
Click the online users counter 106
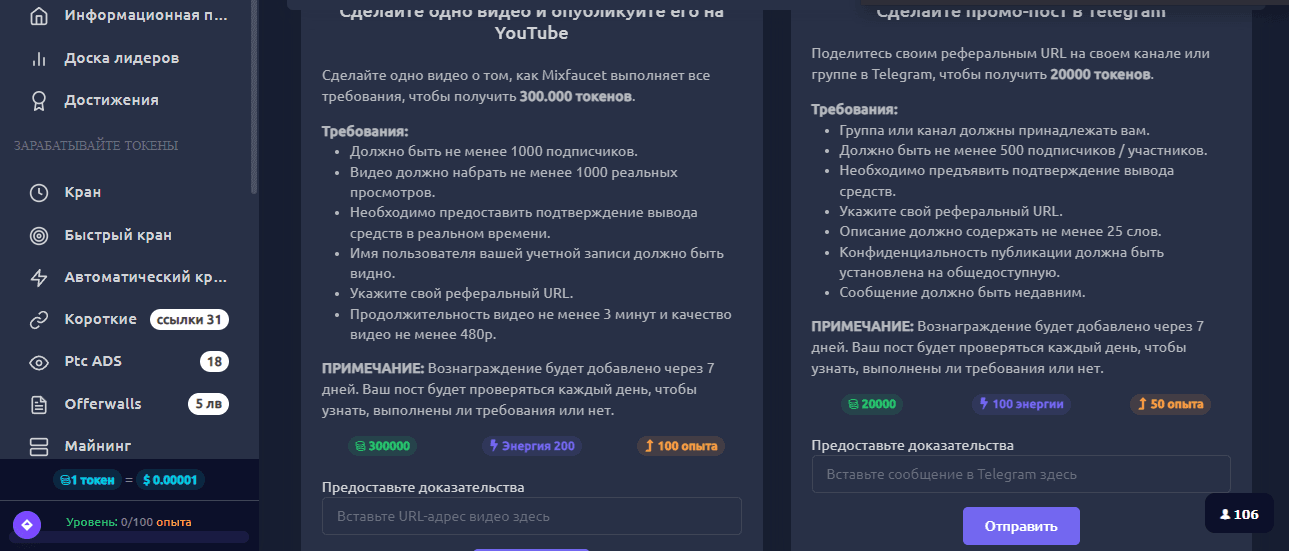[x=1239, y=514]
